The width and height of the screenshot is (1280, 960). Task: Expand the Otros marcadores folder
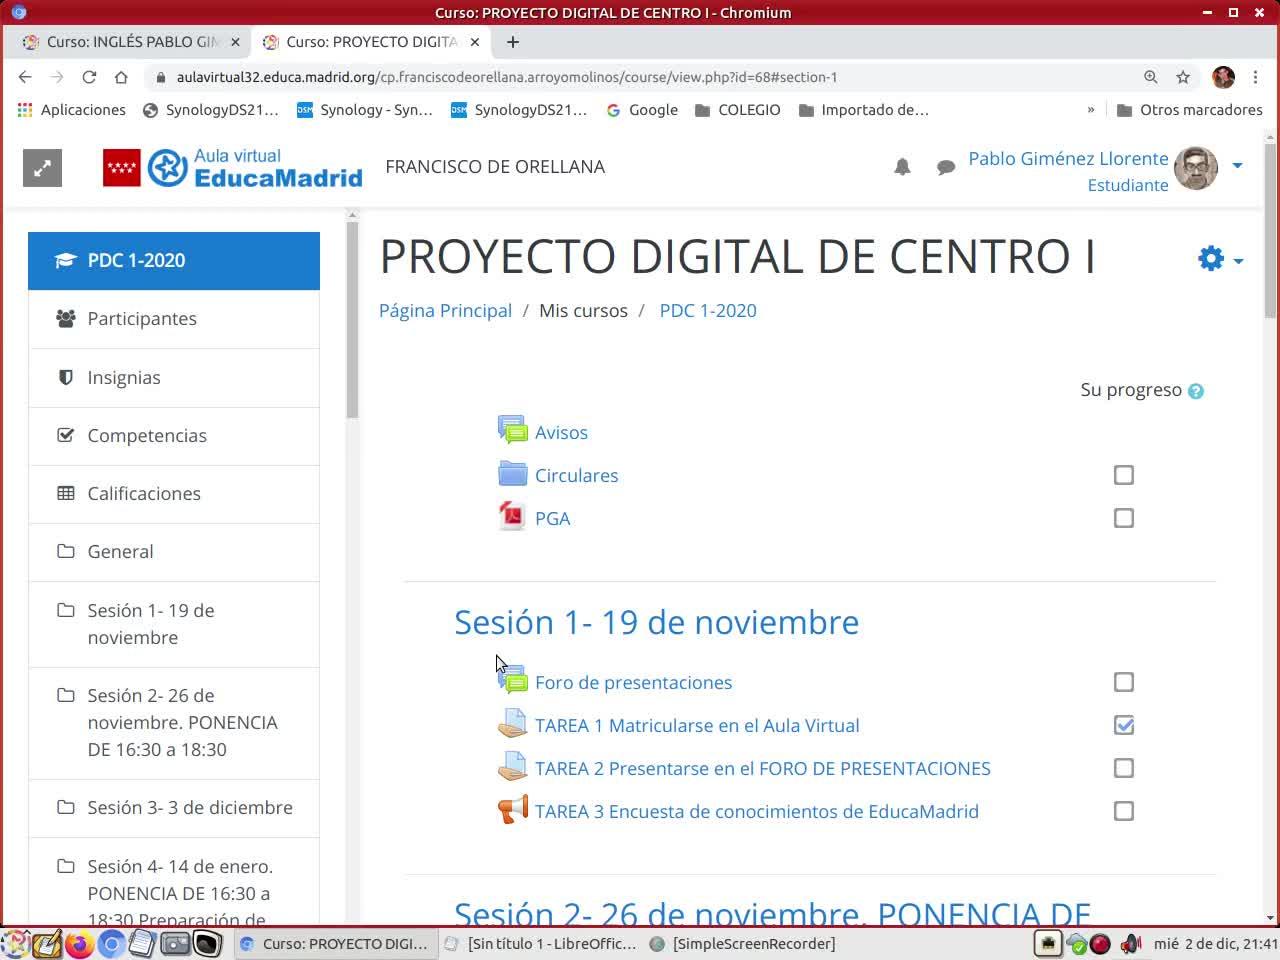[x=1189, y=110]
